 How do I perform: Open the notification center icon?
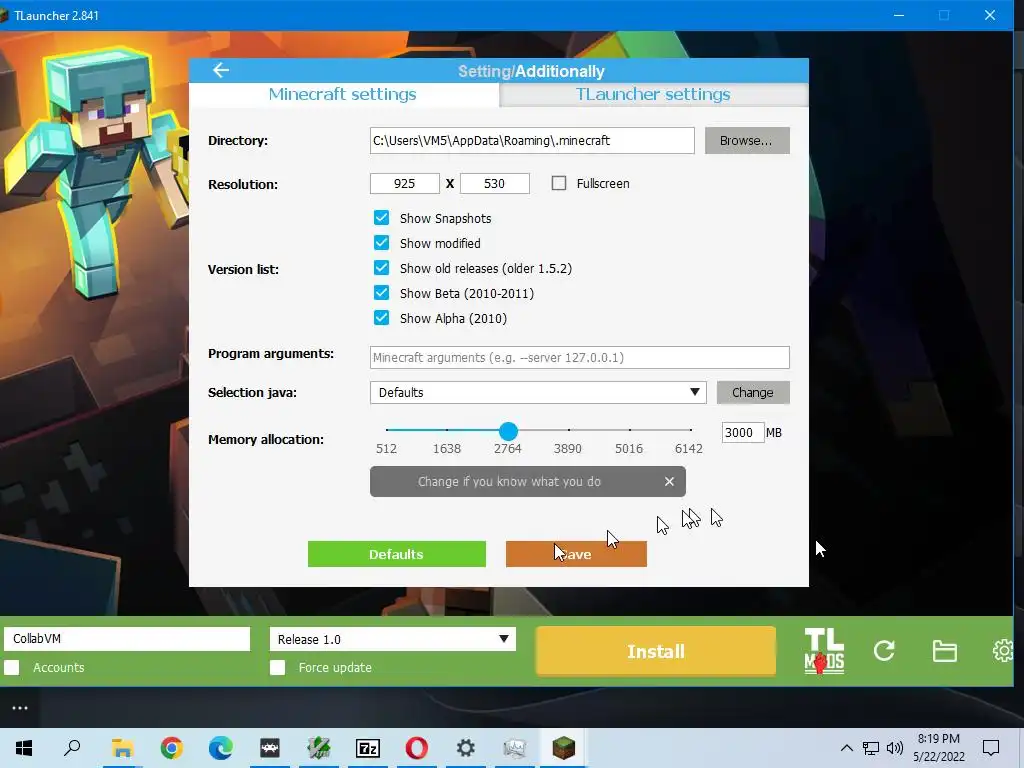click(x=991, y=748)
